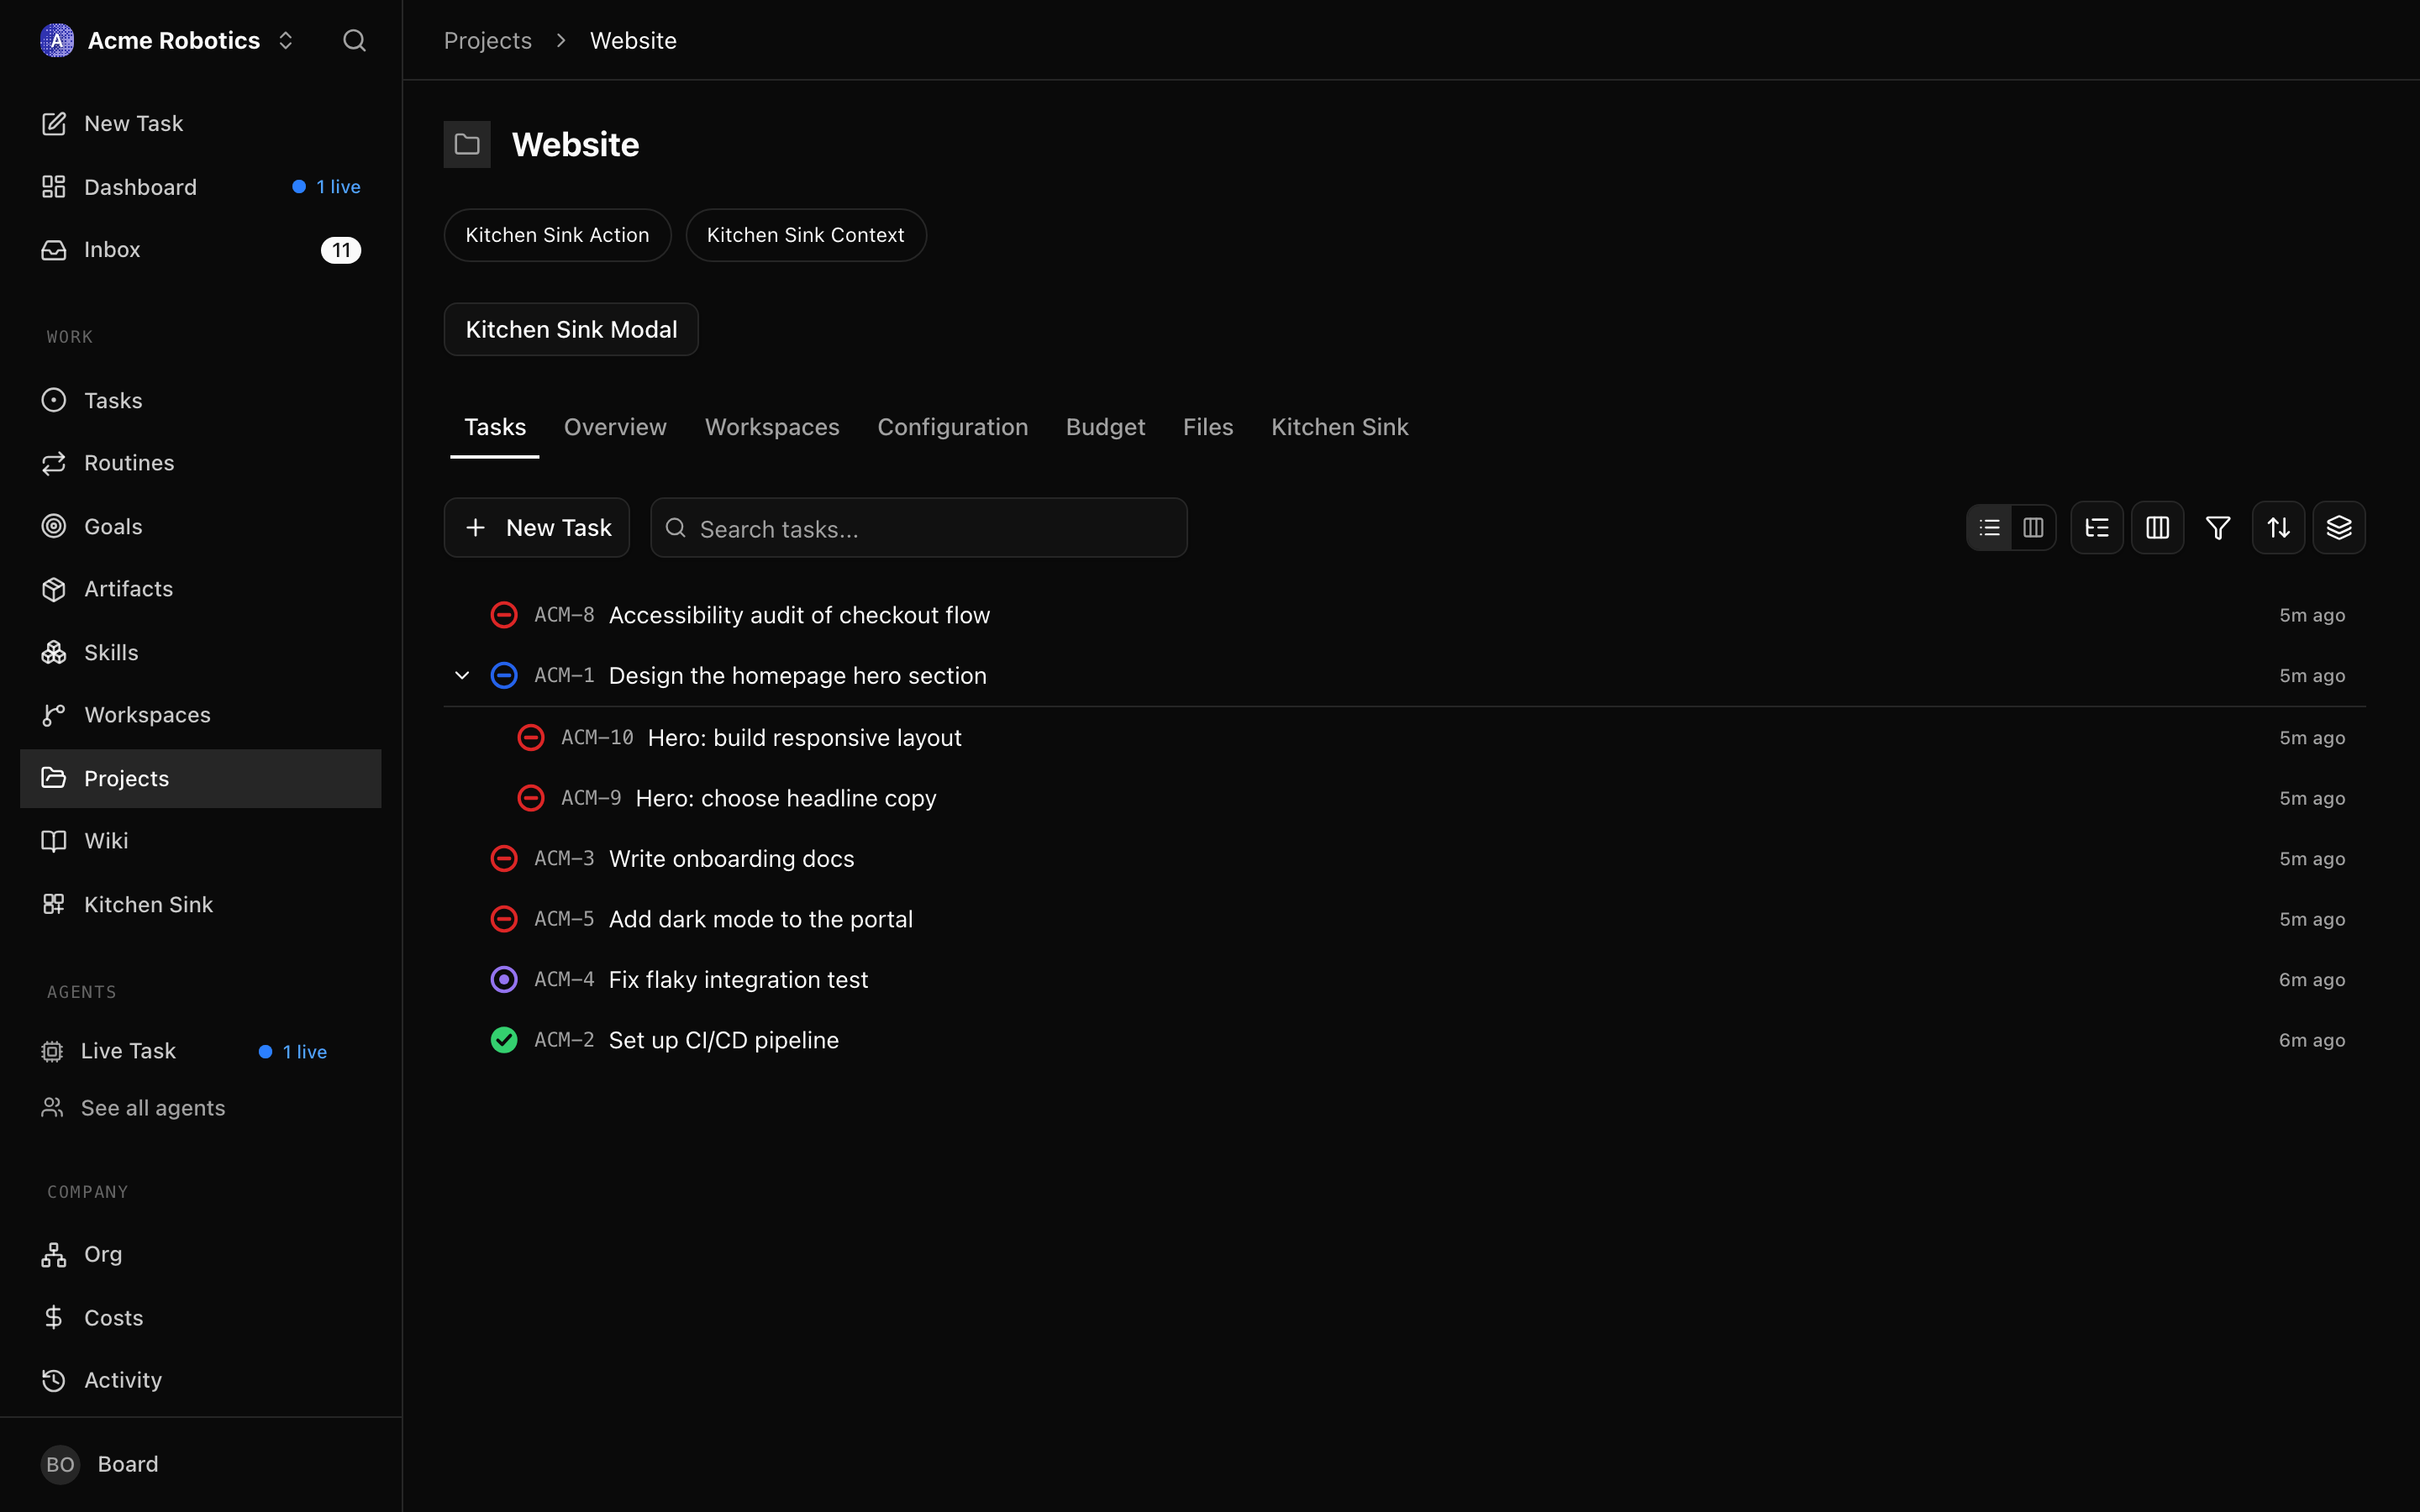Switch to the Kitchen Sink tab
The width and height of the screenshot is (2420, 1512).
1339,427
